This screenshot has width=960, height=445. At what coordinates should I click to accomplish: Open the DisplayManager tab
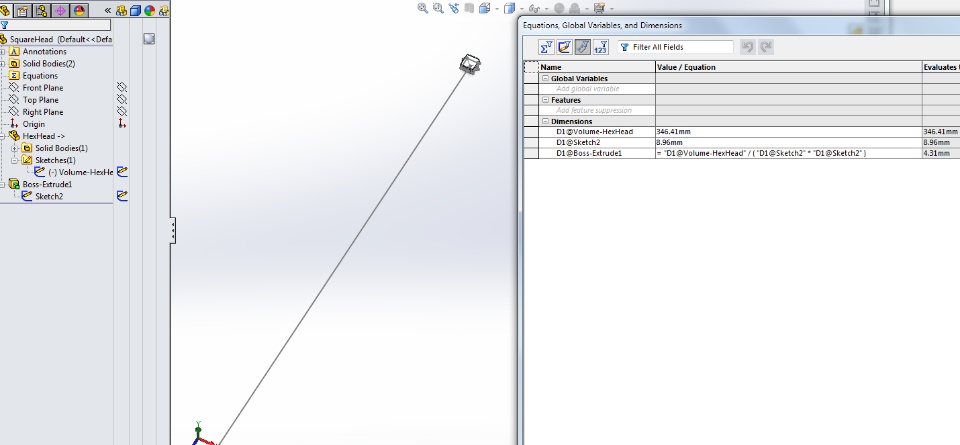(x=79, y=10)
